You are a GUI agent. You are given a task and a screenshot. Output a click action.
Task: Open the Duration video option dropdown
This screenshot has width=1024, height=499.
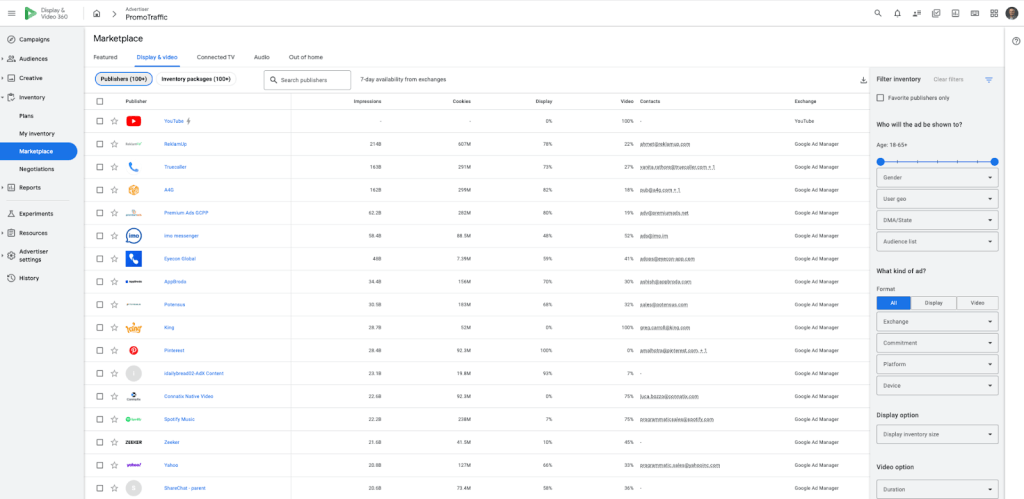[x=937, y=489]
